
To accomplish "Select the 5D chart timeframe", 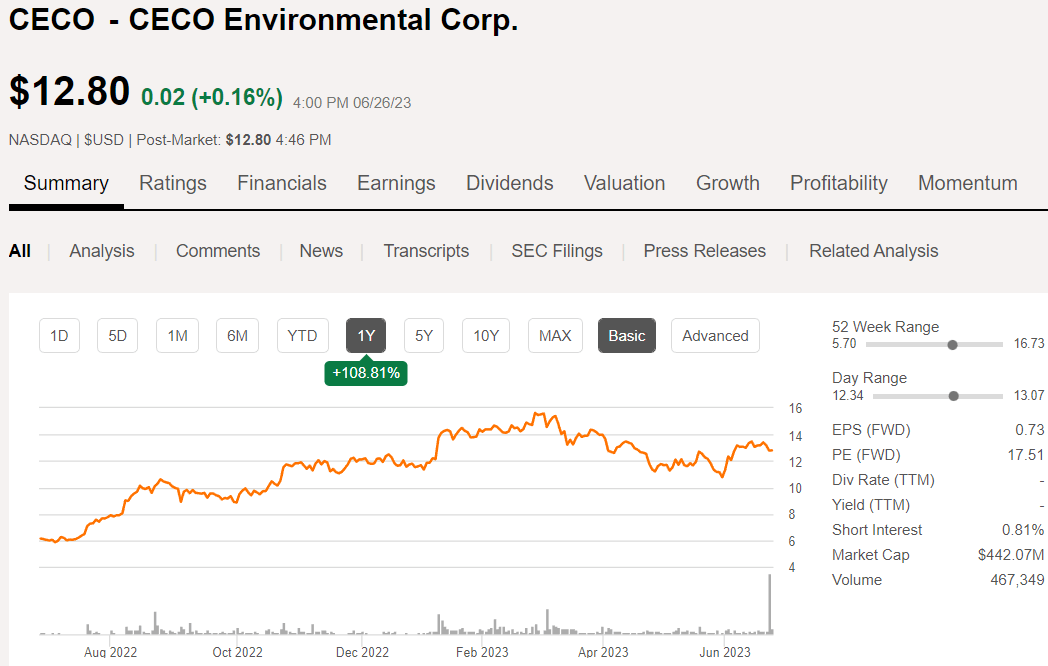I will (x=117, y=335).
